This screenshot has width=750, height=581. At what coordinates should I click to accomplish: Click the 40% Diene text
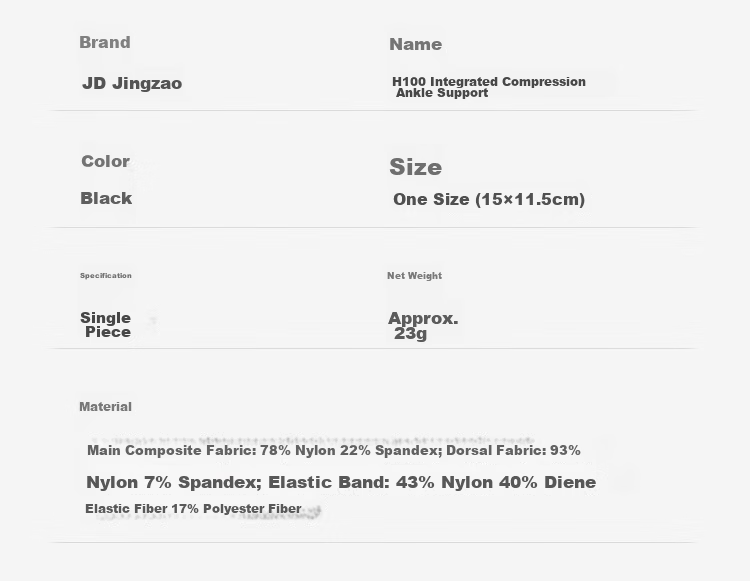click(548, 482)
